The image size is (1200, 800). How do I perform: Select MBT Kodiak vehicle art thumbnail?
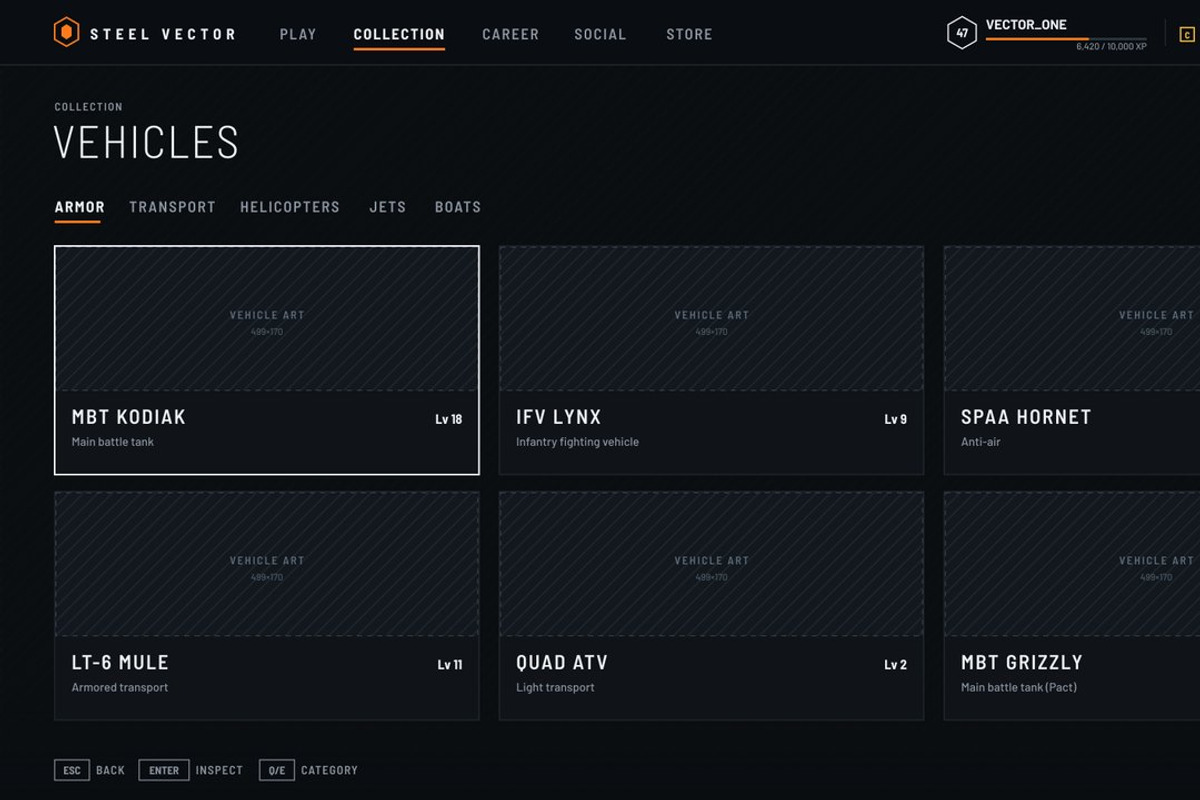(267, 319)
